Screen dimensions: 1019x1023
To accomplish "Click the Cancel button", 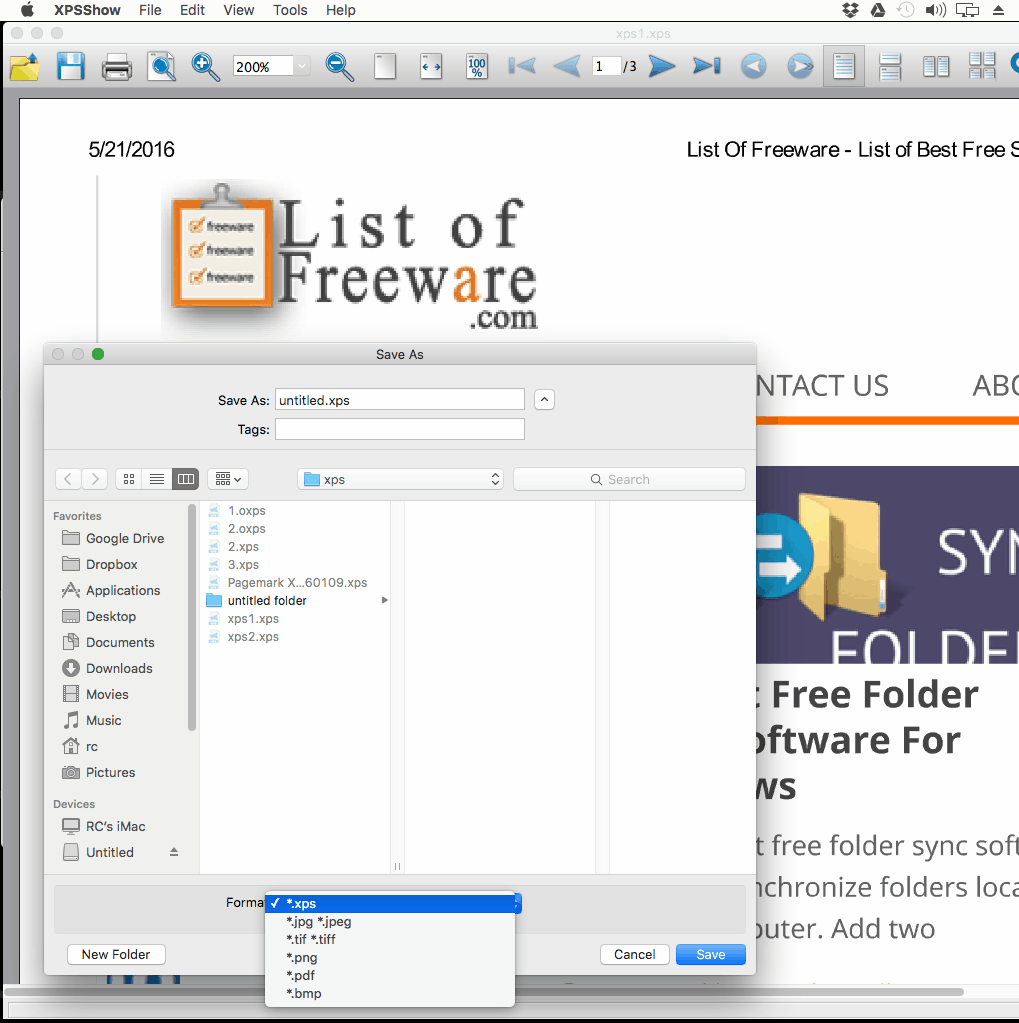I will coord(634,954).
